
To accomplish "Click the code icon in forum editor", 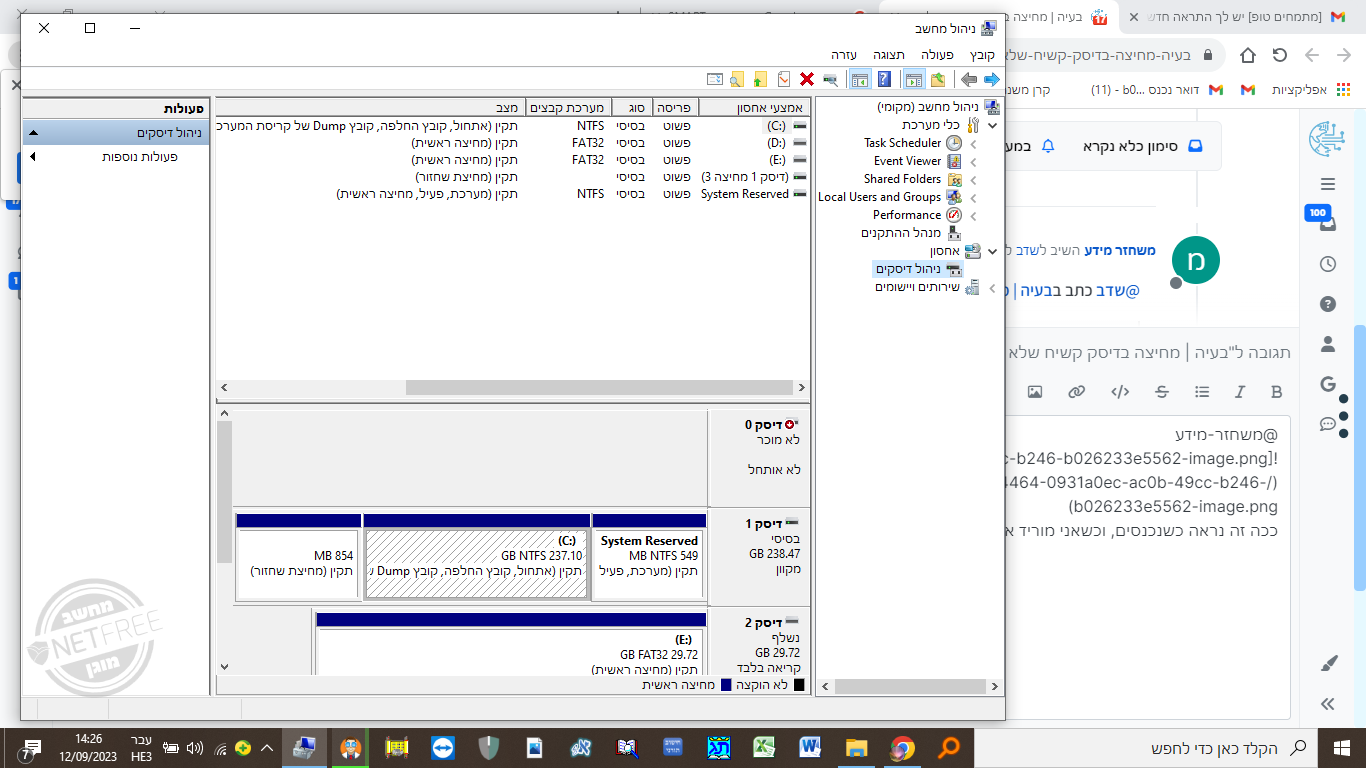I will (x=1120, y=392).
